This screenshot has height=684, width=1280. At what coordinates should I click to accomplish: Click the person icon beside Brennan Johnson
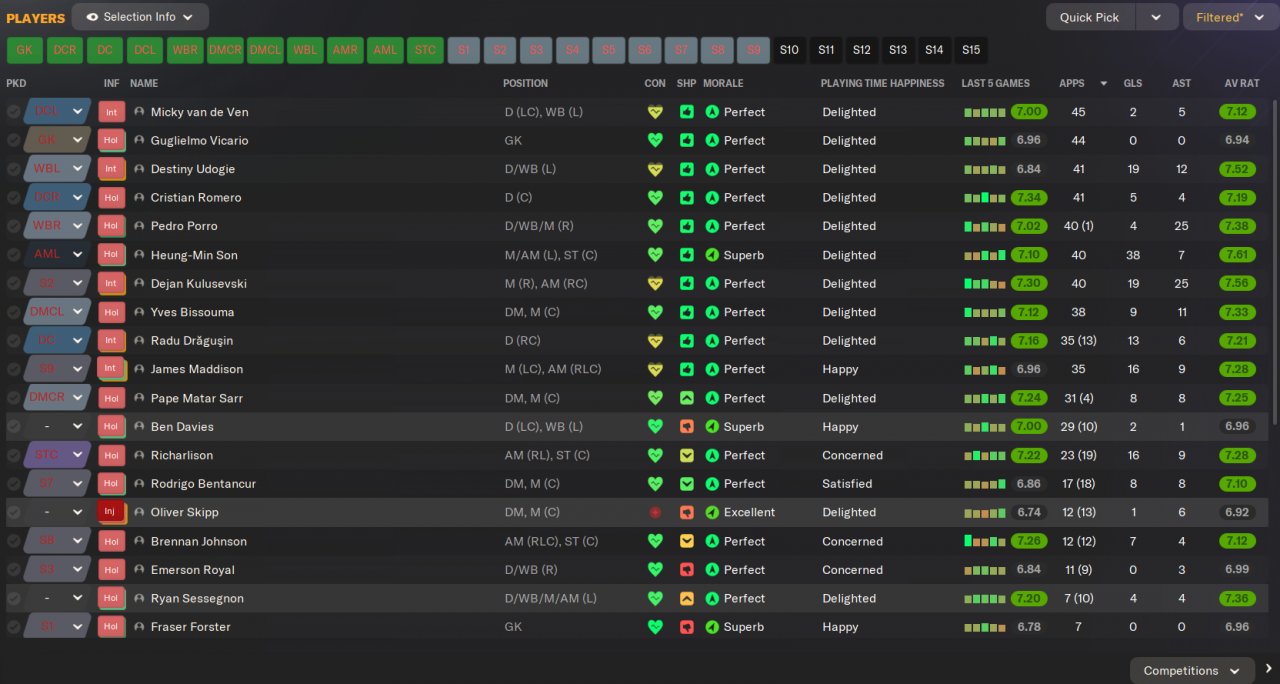coord(139,541)
